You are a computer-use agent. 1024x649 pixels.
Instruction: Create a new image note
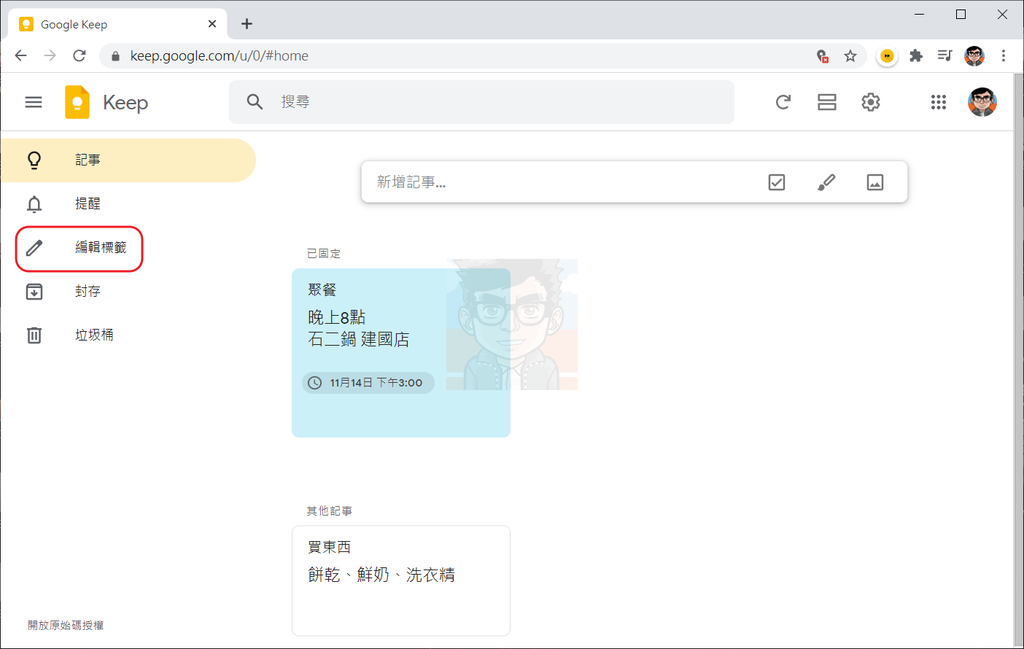(875, 182)
